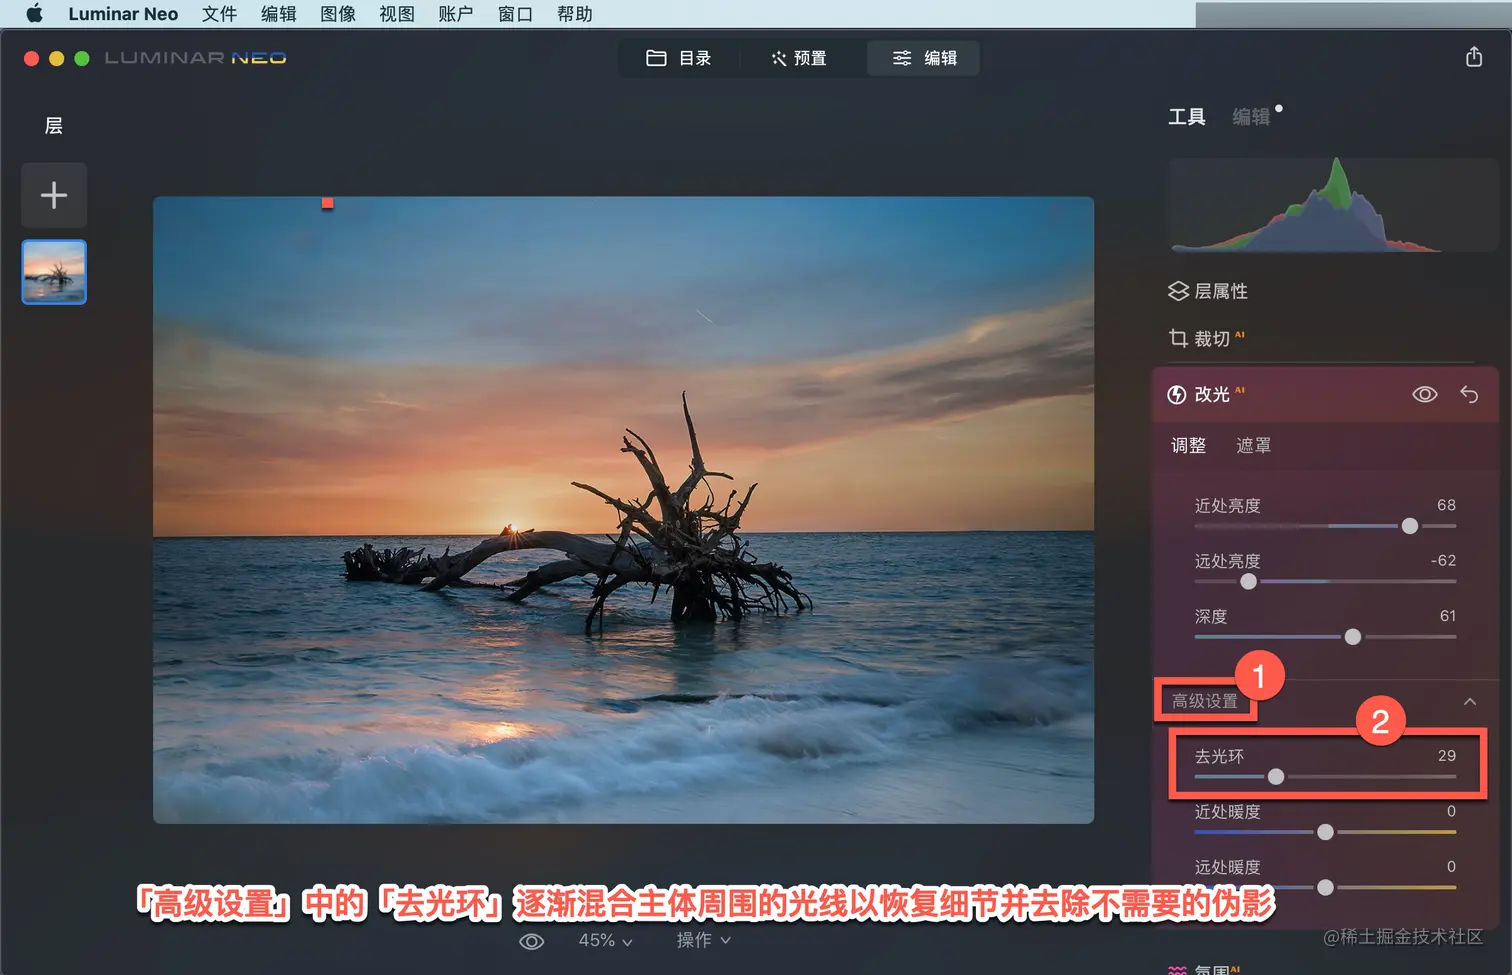Click the 深度 value 61
Image resolution: width=1512 pixels, height=975 pixels.
coord(1448,616)
